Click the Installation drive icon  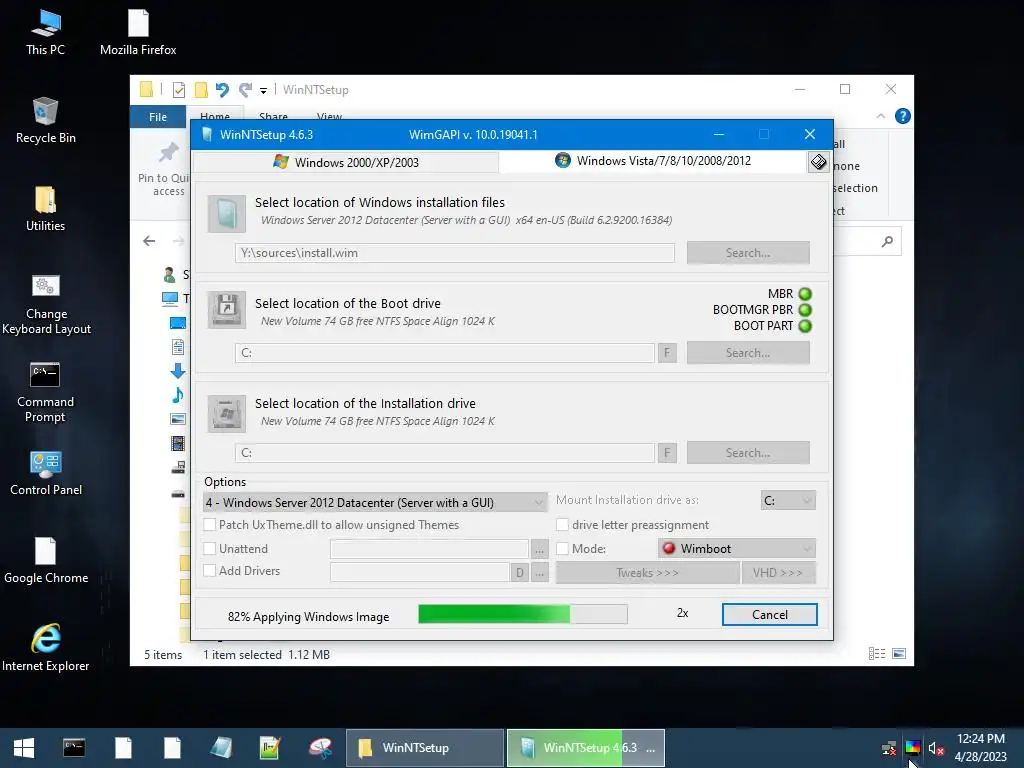click(227, 413)
